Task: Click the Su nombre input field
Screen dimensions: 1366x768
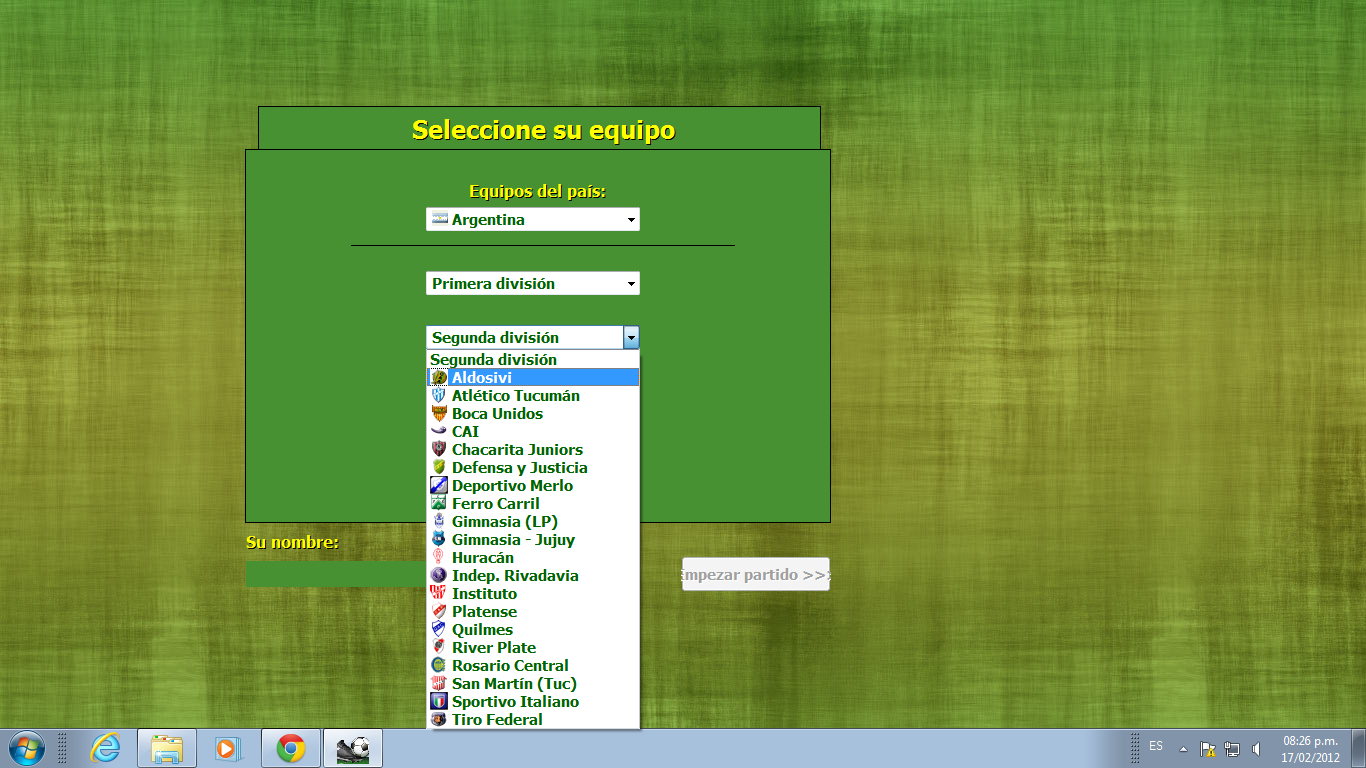Action: 336,574
